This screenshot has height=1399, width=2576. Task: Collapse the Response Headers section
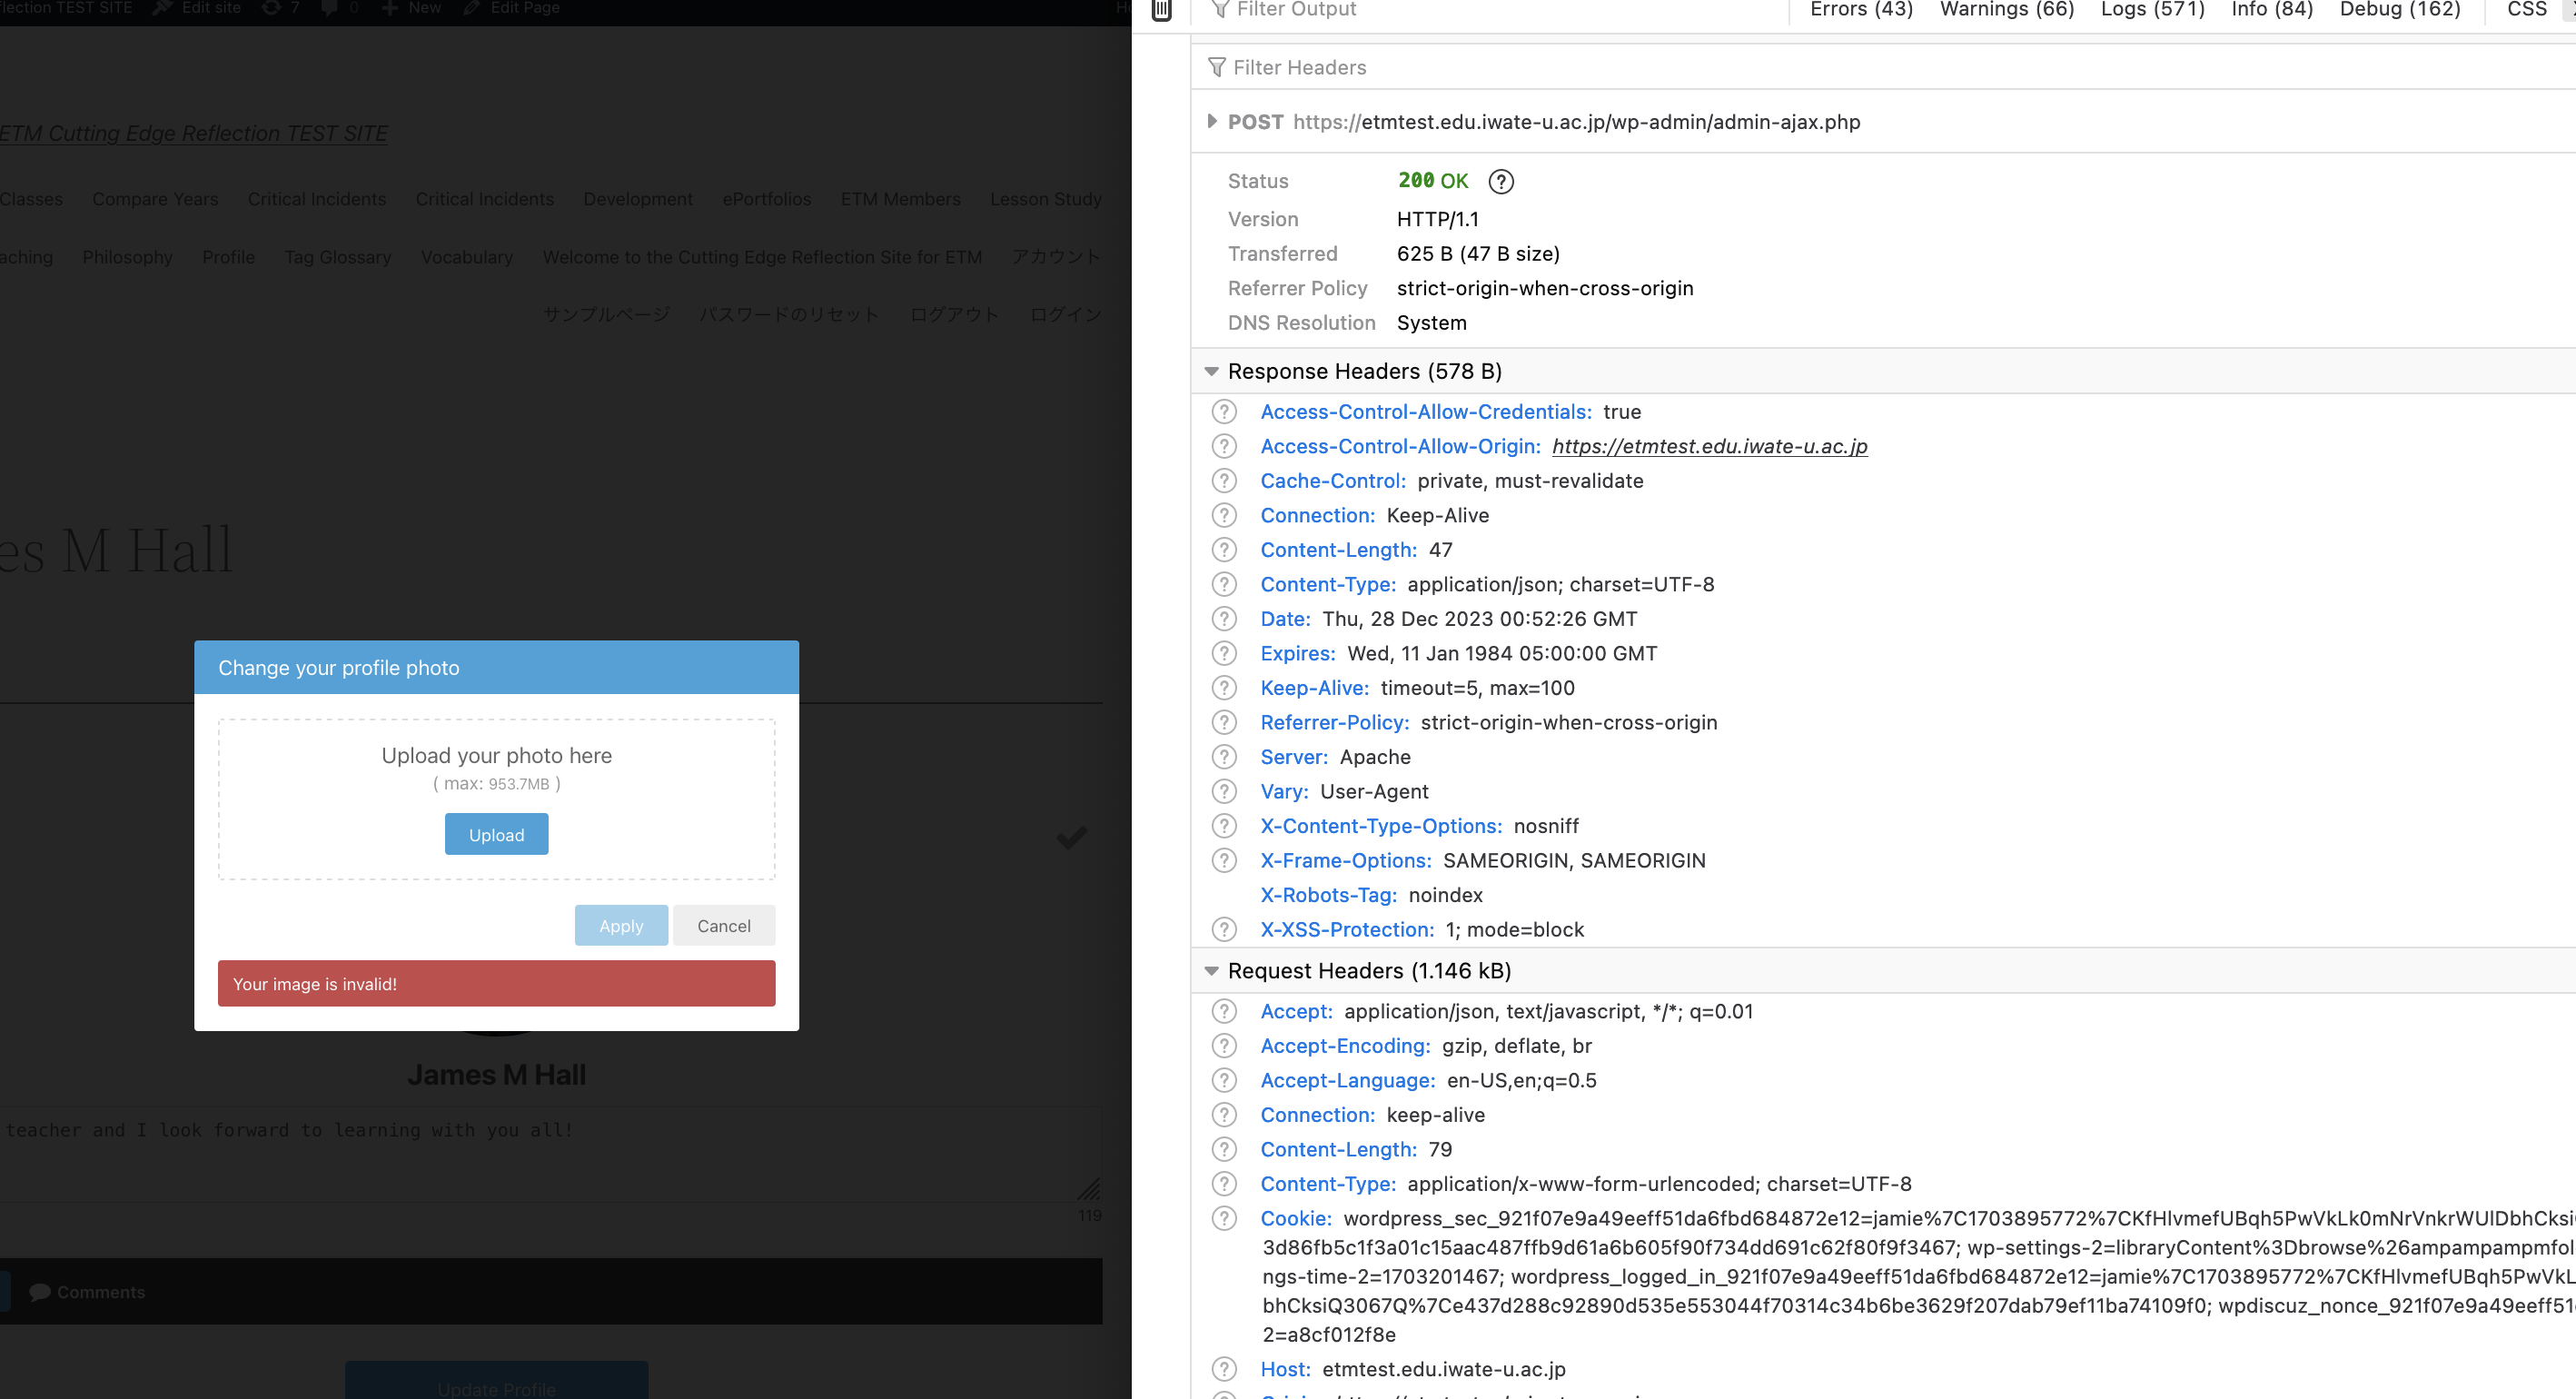[x=1211, y=371]
